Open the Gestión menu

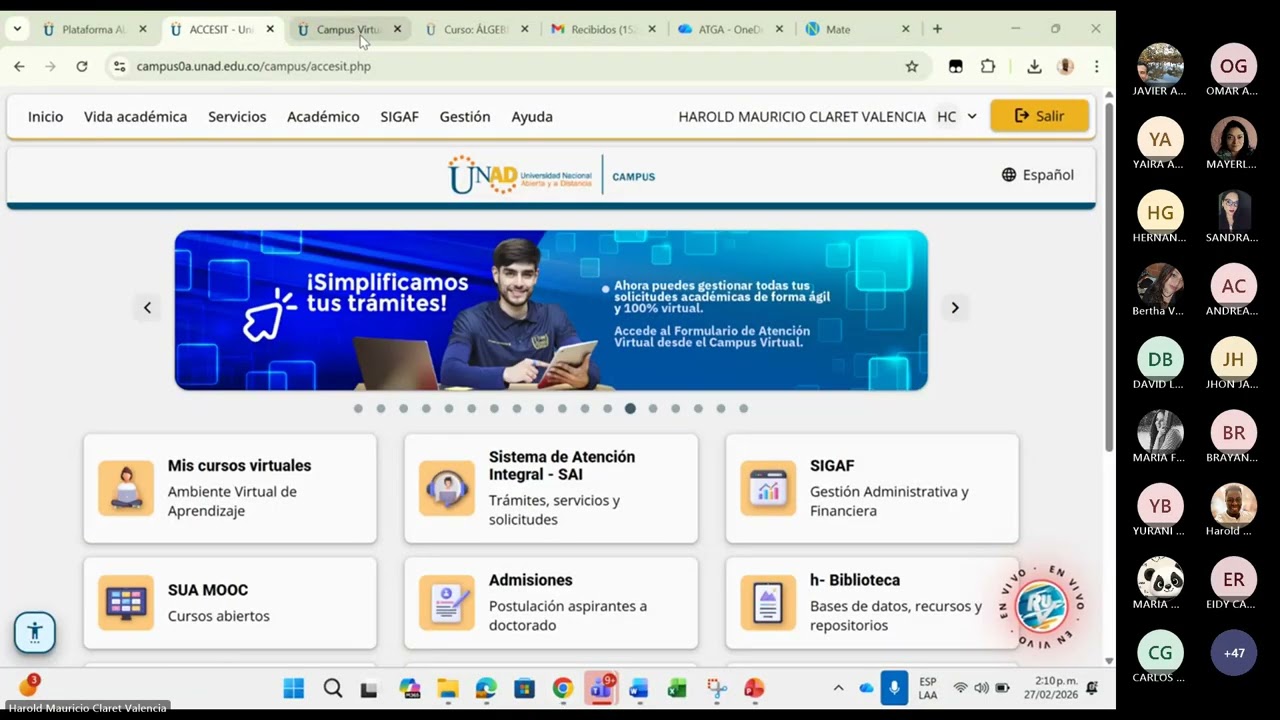pyautogui.click(x=465, y=117)
